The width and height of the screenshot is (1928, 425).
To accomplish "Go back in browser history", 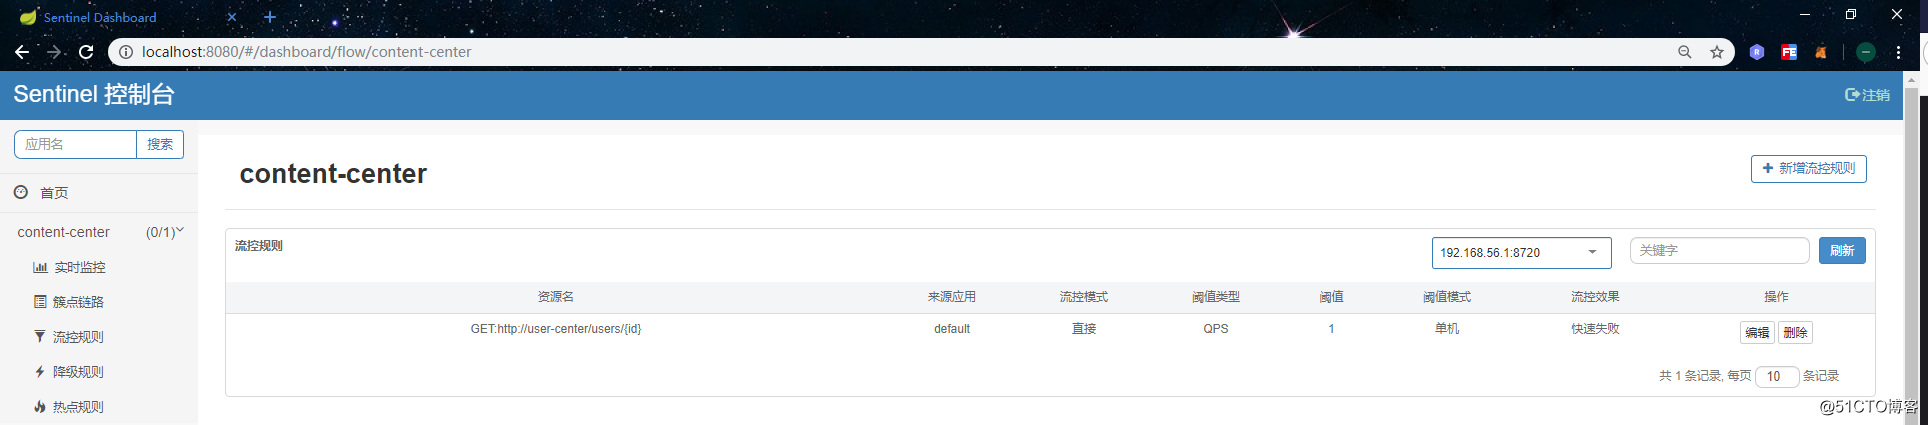I will (22, 52).
